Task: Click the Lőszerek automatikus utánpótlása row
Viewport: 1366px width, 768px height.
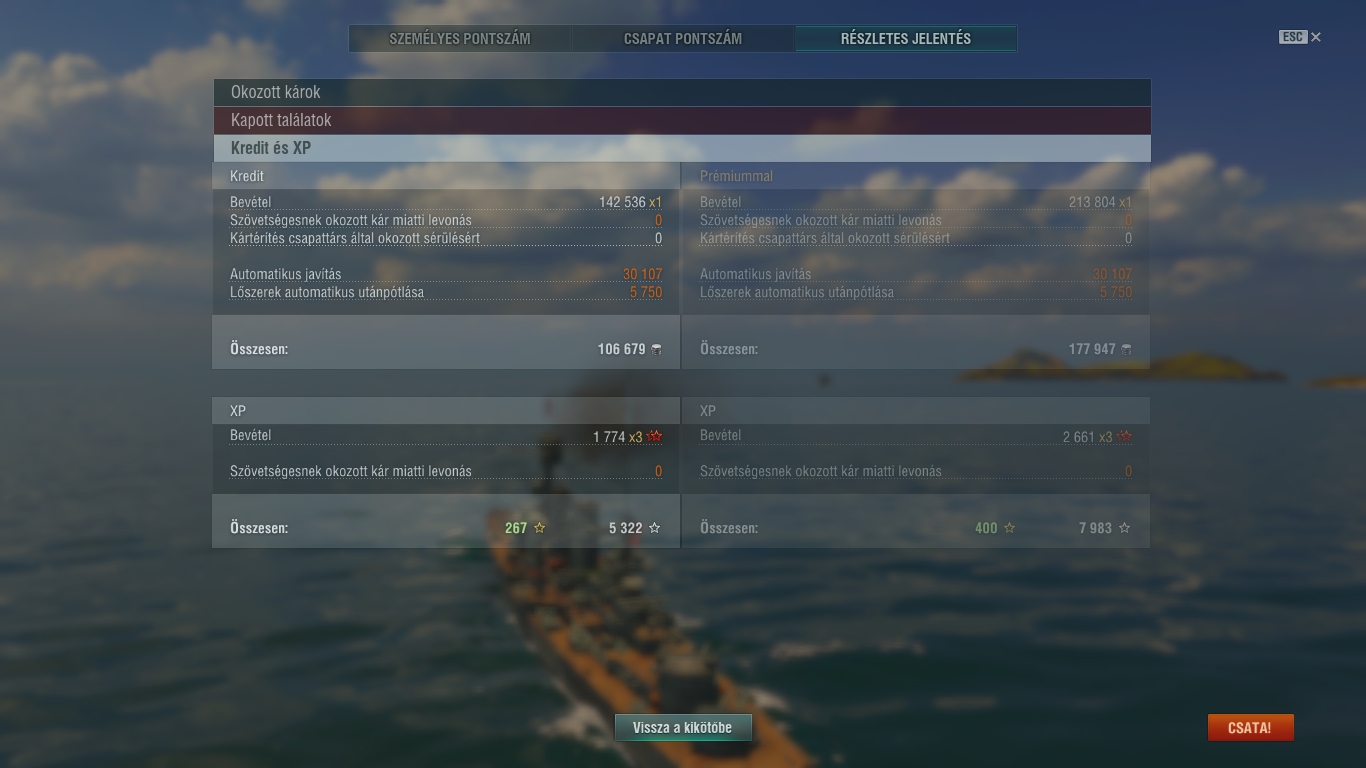Action: click(x=446, y=292)
